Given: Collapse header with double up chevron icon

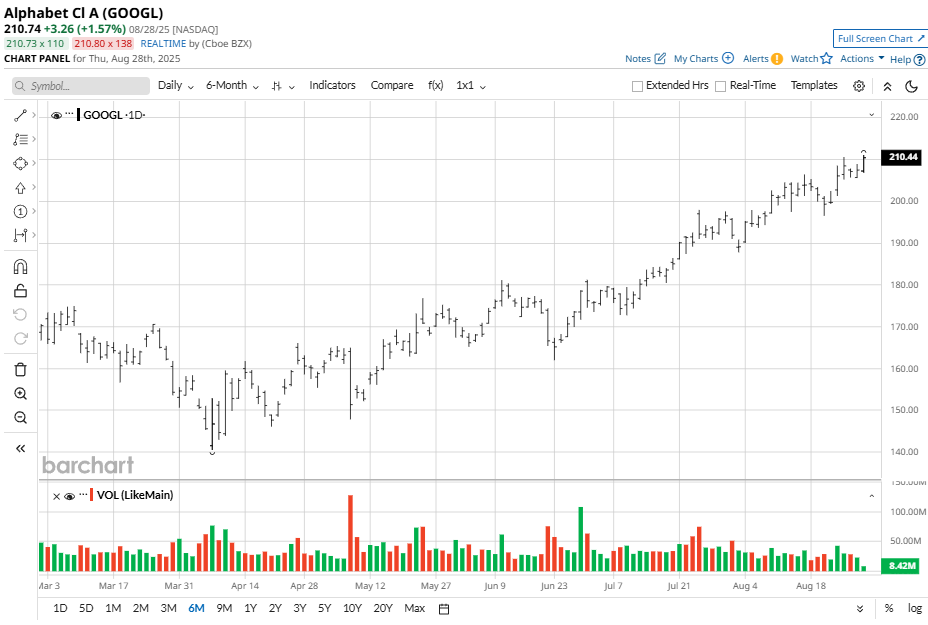Looking at the screenshot, I should (887, 86).
